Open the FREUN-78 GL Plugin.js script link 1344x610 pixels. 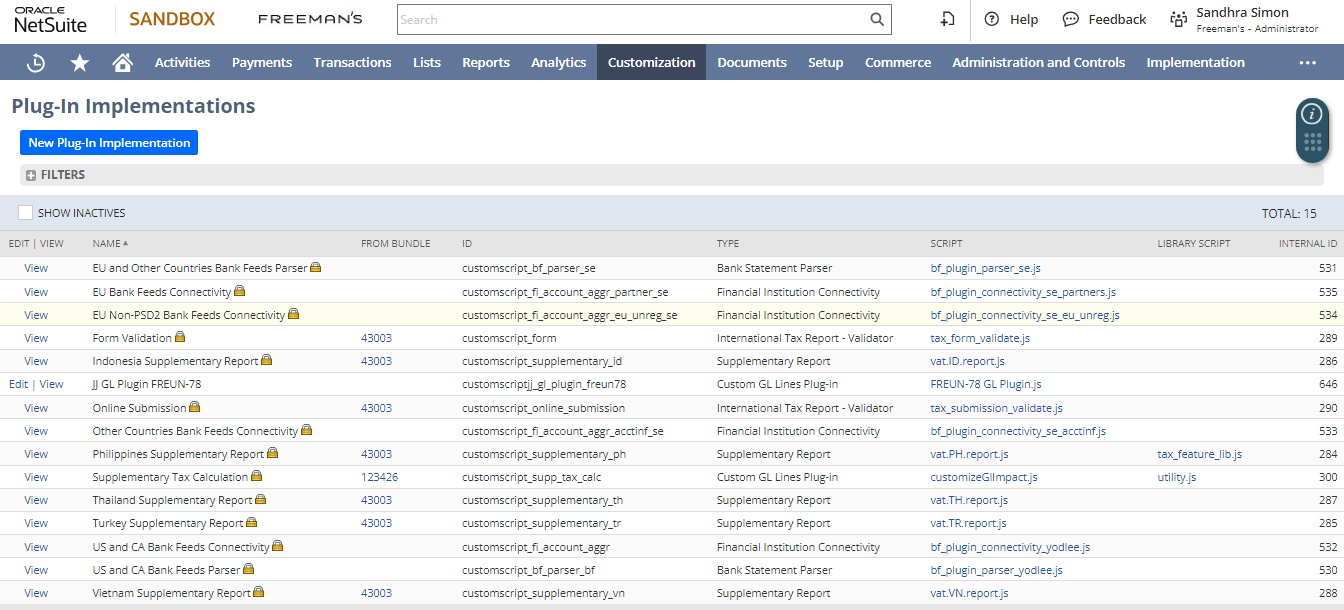tap(985, 384)
